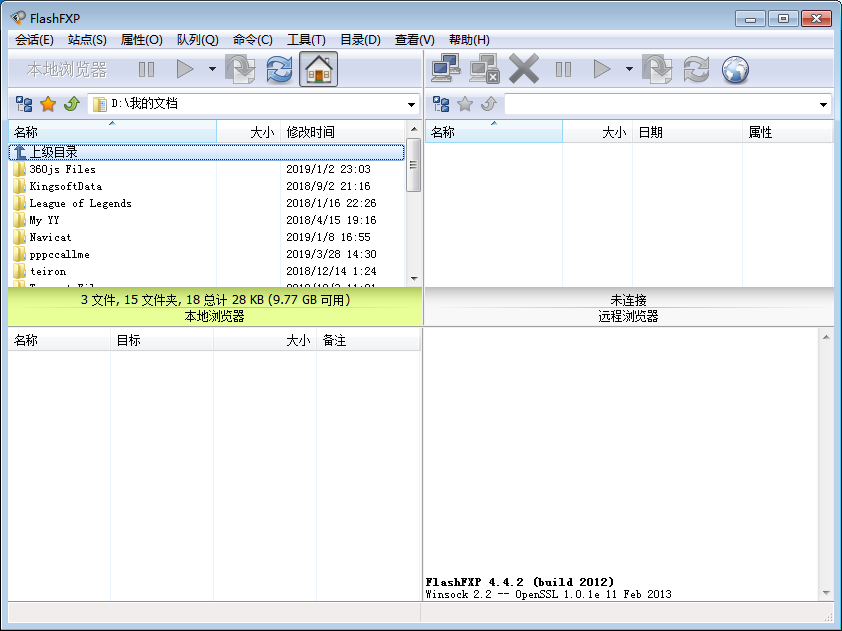
Task: Click the remote pane pause icon
Action: (563, 69)
